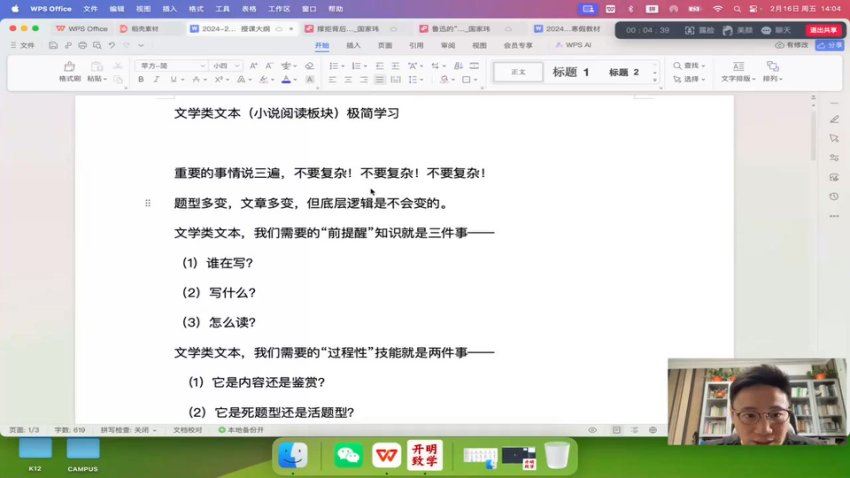Click the character shading A icon
The height and width of the screenshot is (478, 850).
tap(310, 80)
